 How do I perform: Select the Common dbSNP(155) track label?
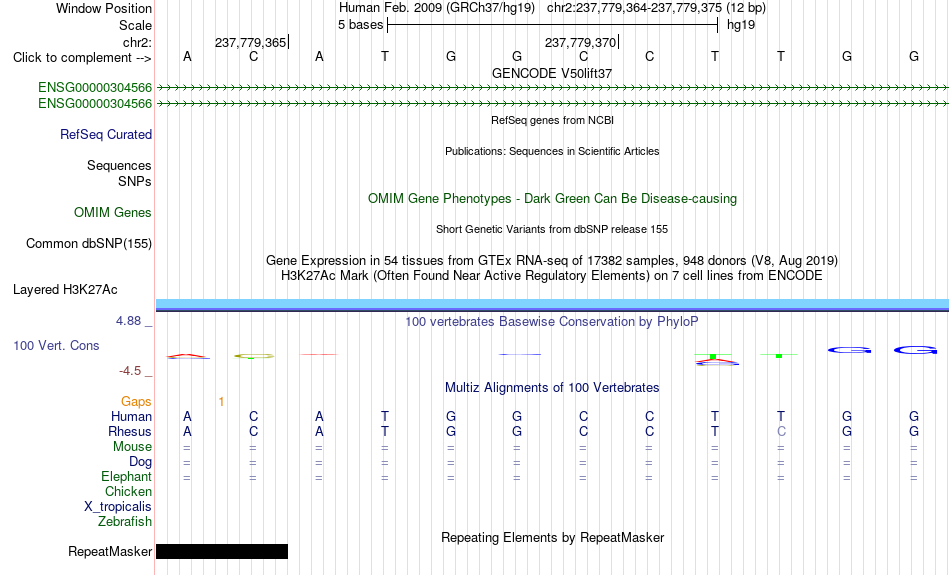(x=89, y=244)
